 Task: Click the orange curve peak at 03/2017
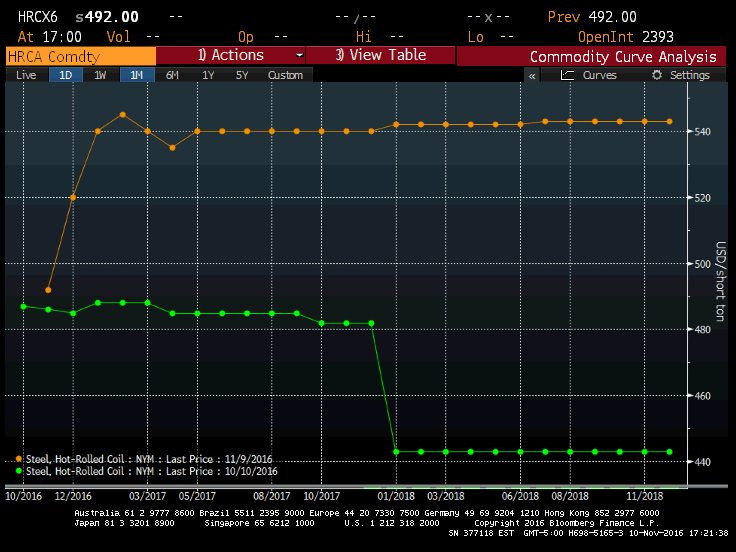122,114
